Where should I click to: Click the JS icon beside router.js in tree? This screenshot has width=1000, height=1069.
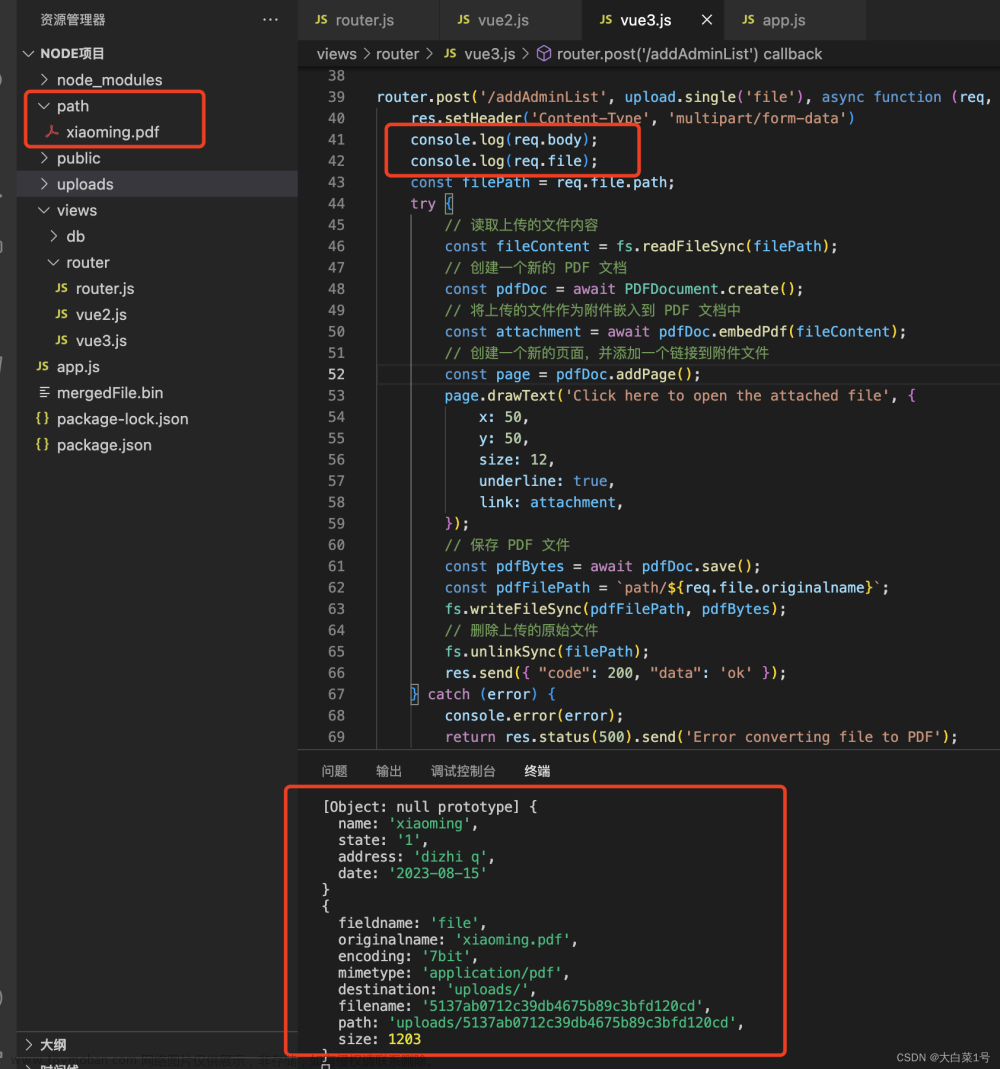click(61, 288)
